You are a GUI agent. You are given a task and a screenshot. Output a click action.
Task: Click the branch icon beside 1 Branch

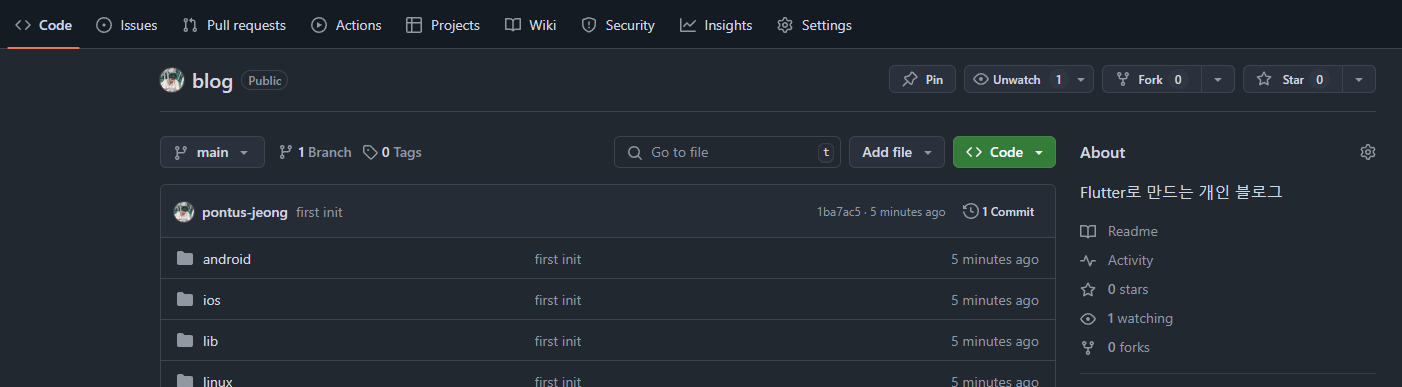pyautogui.click(x=286, y=152)
